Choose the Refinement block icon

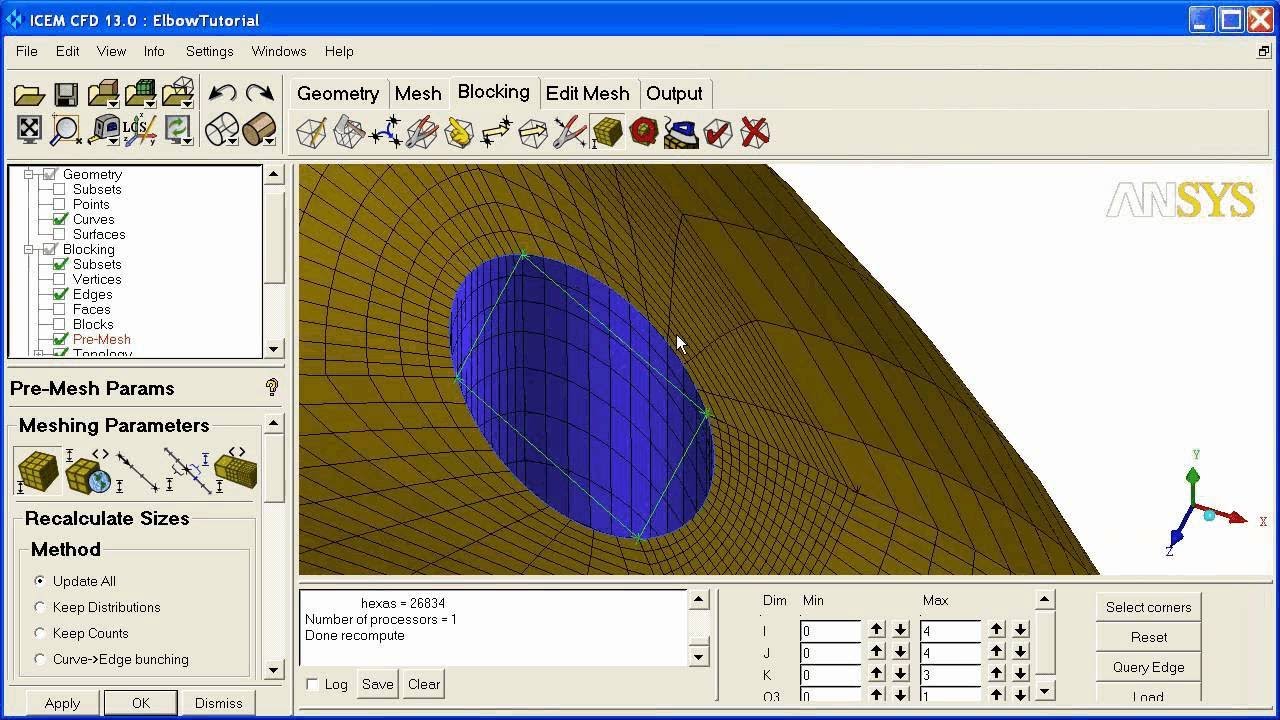235,469
